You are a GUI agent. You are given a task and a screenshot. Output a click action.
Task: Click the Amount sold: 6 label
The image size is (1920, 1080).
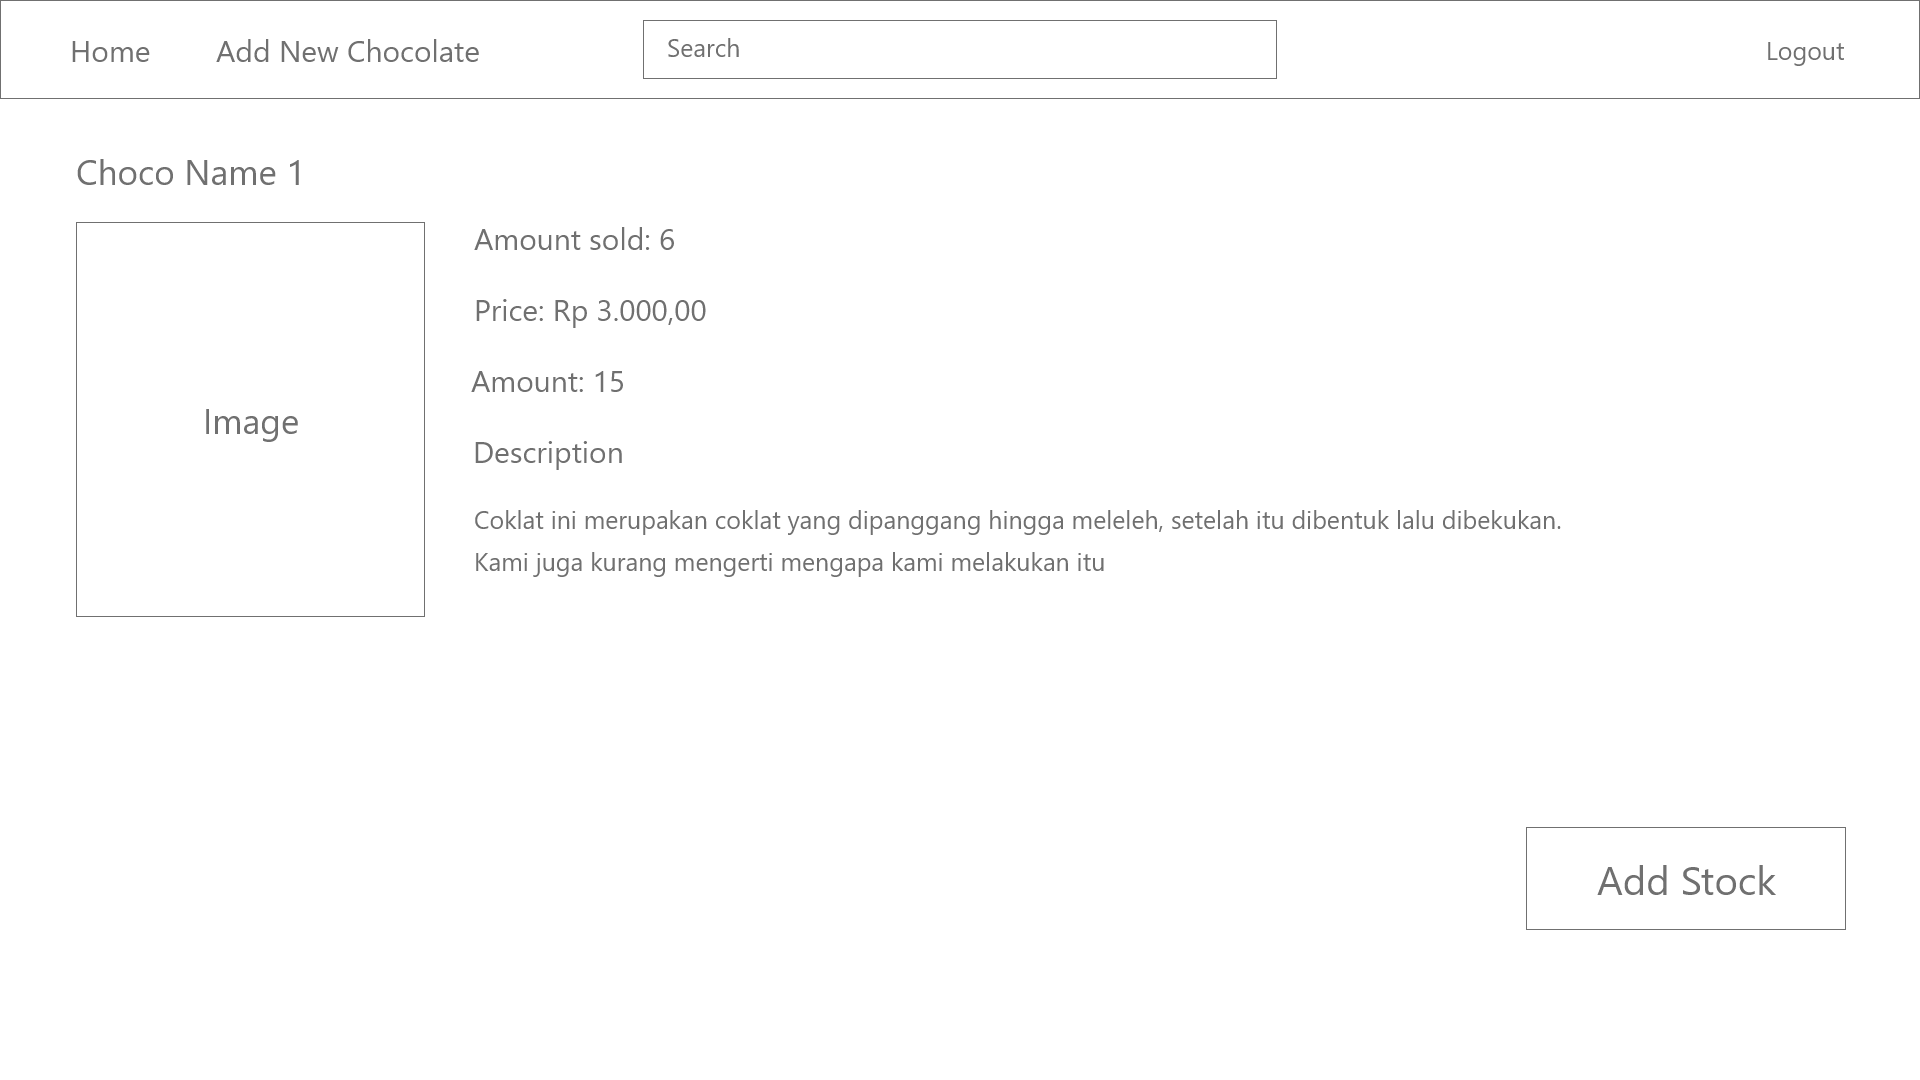(574, 240)
